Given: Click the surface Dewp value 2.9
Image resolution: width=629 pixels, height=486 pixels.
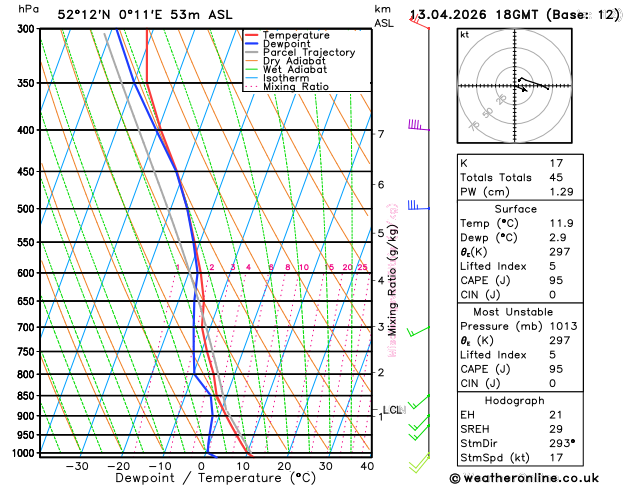Looking at the screenshot, I should tap(558, 237).
